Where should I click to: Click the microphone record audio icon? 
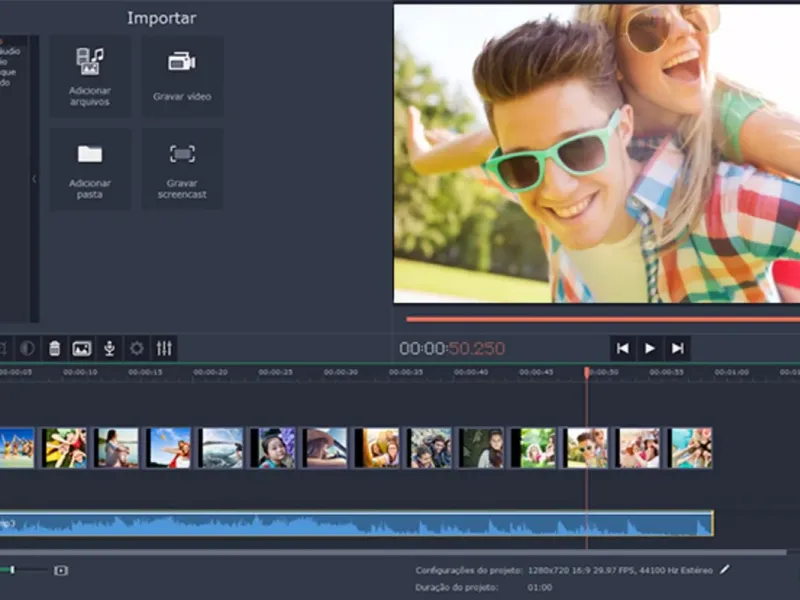109,348
